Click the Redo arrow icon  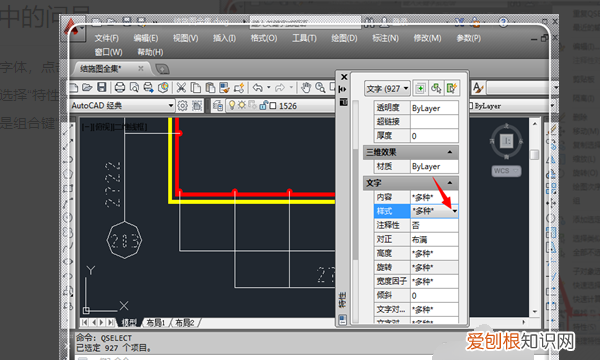[280, 88]
